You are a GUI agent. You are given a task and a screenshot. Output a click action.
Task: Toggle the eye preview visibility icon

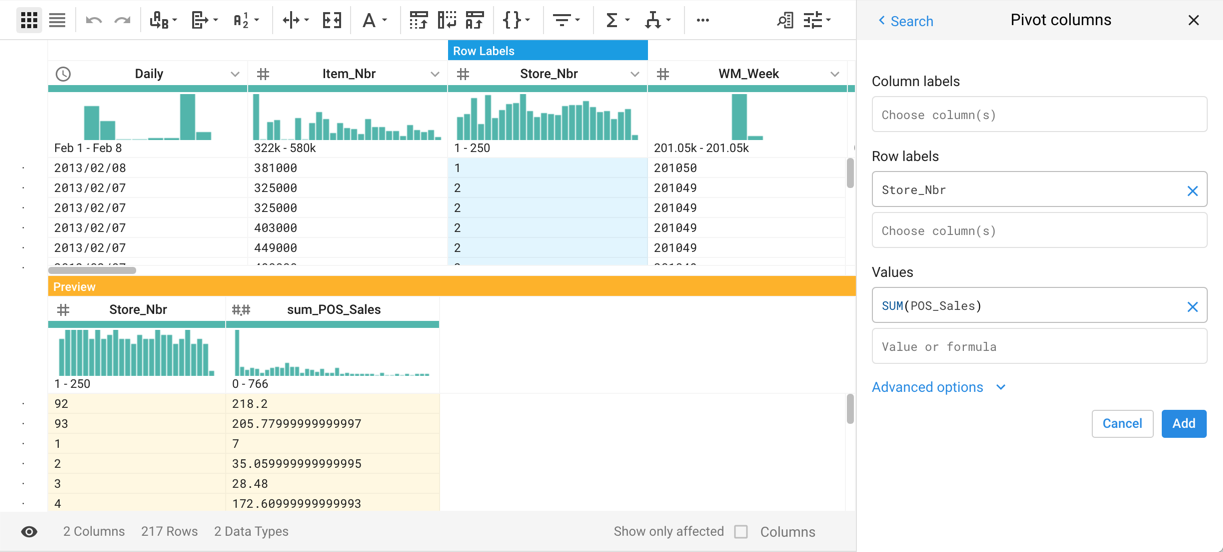pyautogui.click(x=29, y=532)
